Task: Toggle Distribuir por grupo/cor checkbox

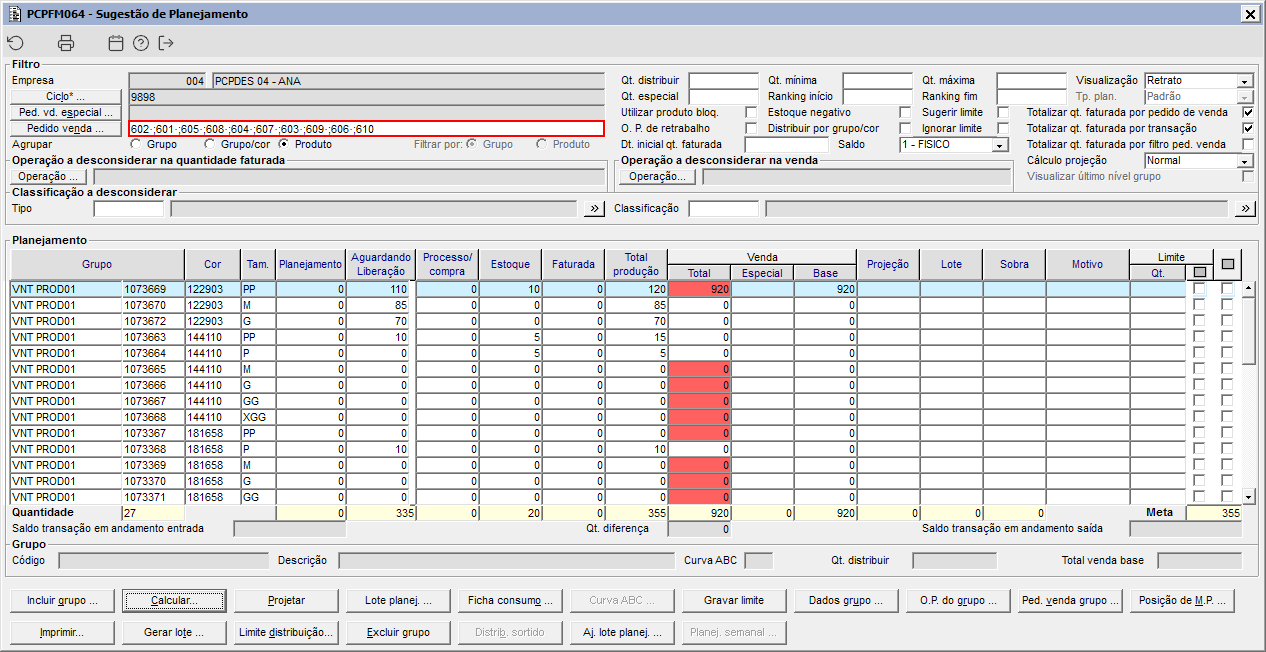Action: [905, 129]
